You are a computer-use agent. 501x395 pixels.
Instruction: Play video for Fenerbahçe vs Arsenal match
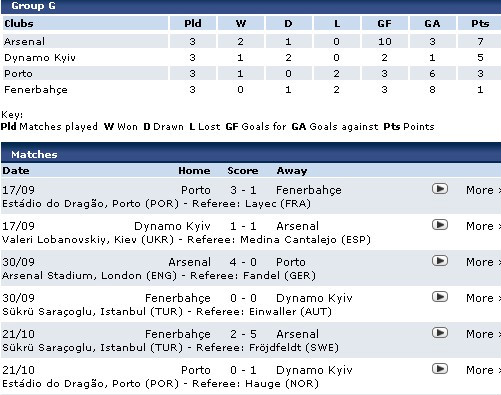point(440,333)
